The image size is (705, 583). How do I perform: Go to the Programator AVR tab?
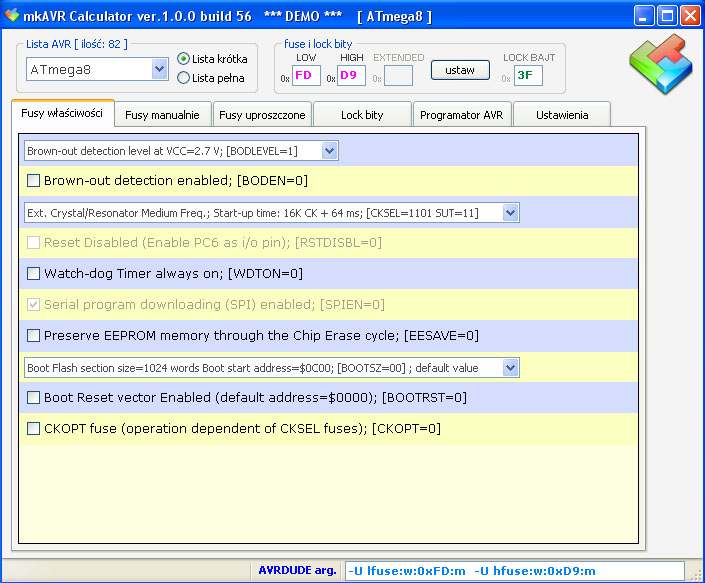462,115
